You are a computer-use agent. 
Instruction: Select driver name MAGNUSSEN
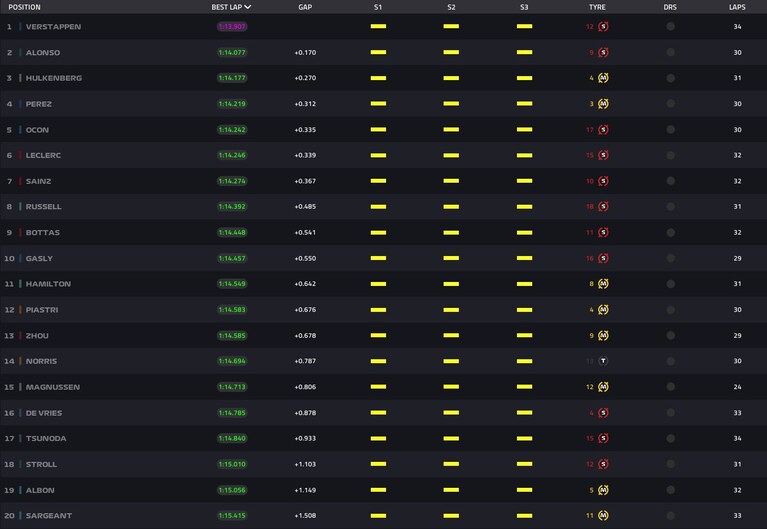click(53, 387)
